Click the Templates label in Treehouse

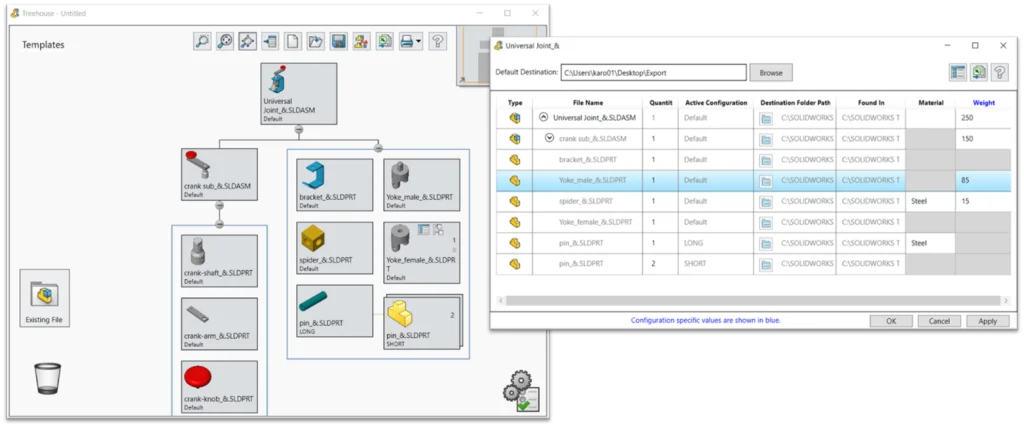tap(43, 45)
